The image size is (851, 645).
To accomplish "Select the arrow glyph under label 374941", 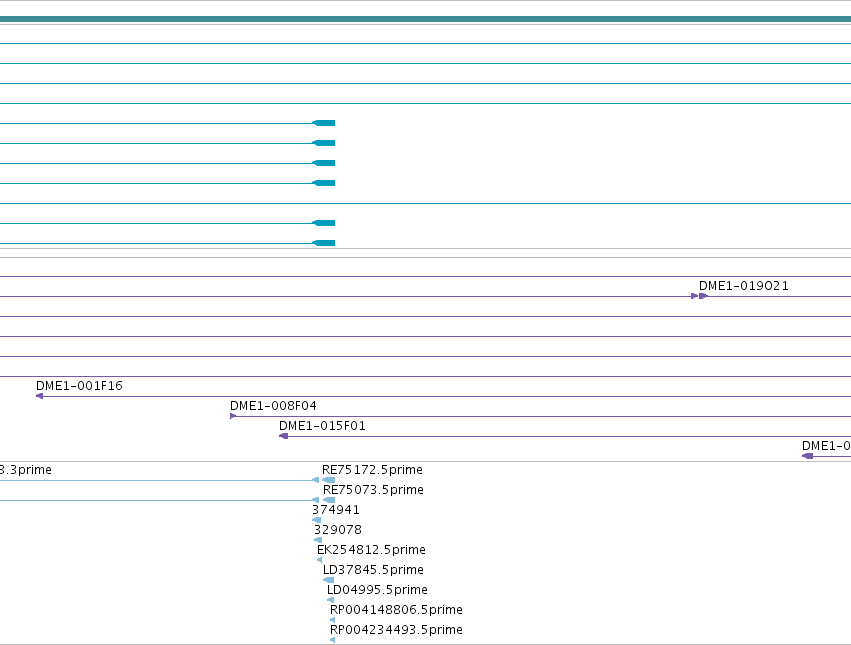I will coord(316,520).
